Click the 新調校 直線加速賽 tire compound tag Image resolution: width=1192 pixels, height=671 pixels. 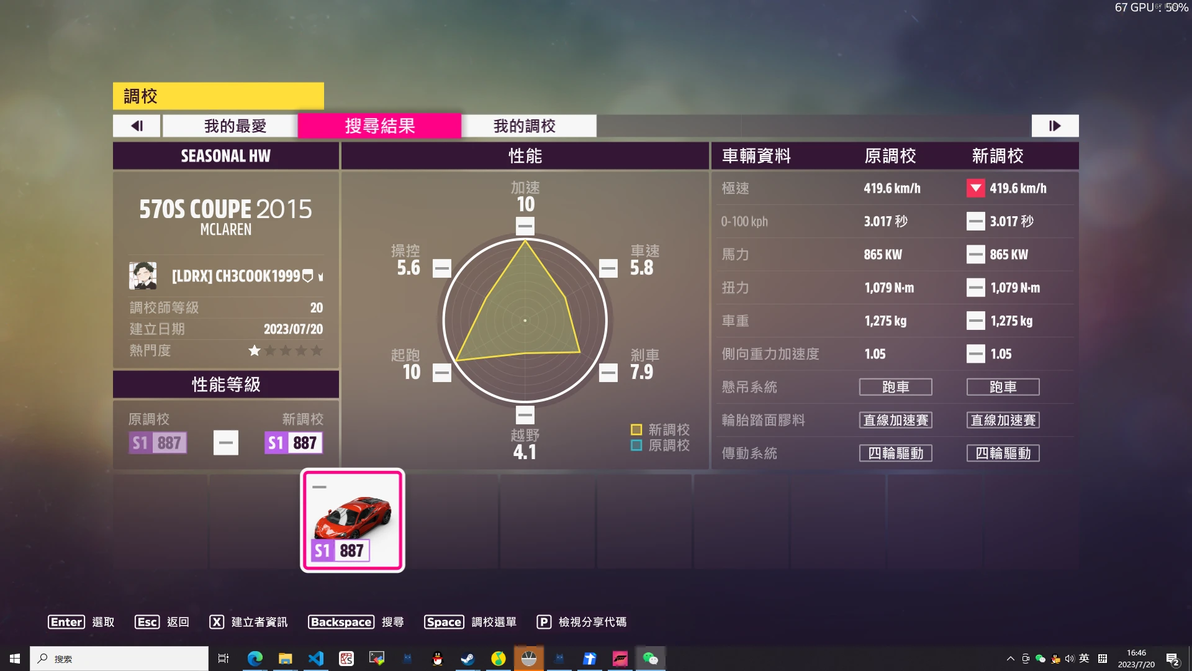click(x=1003, y=419)
